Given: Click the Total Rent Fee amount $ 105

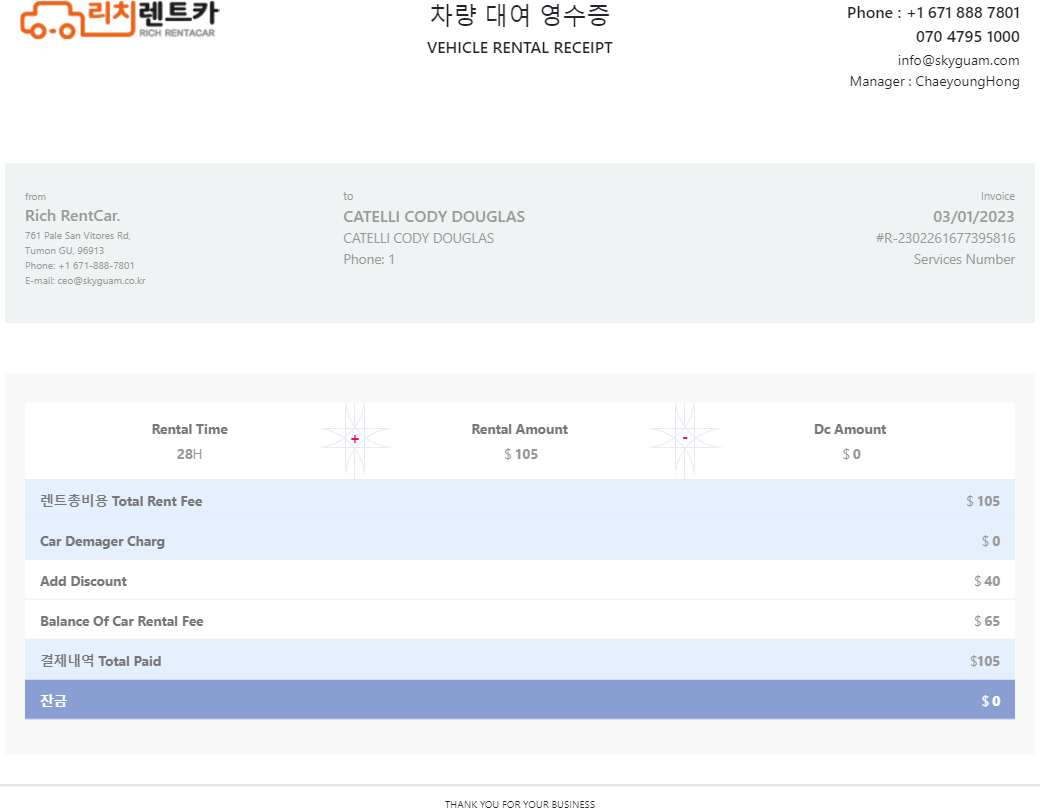Looking at the screenshot, I should point(983,501).
